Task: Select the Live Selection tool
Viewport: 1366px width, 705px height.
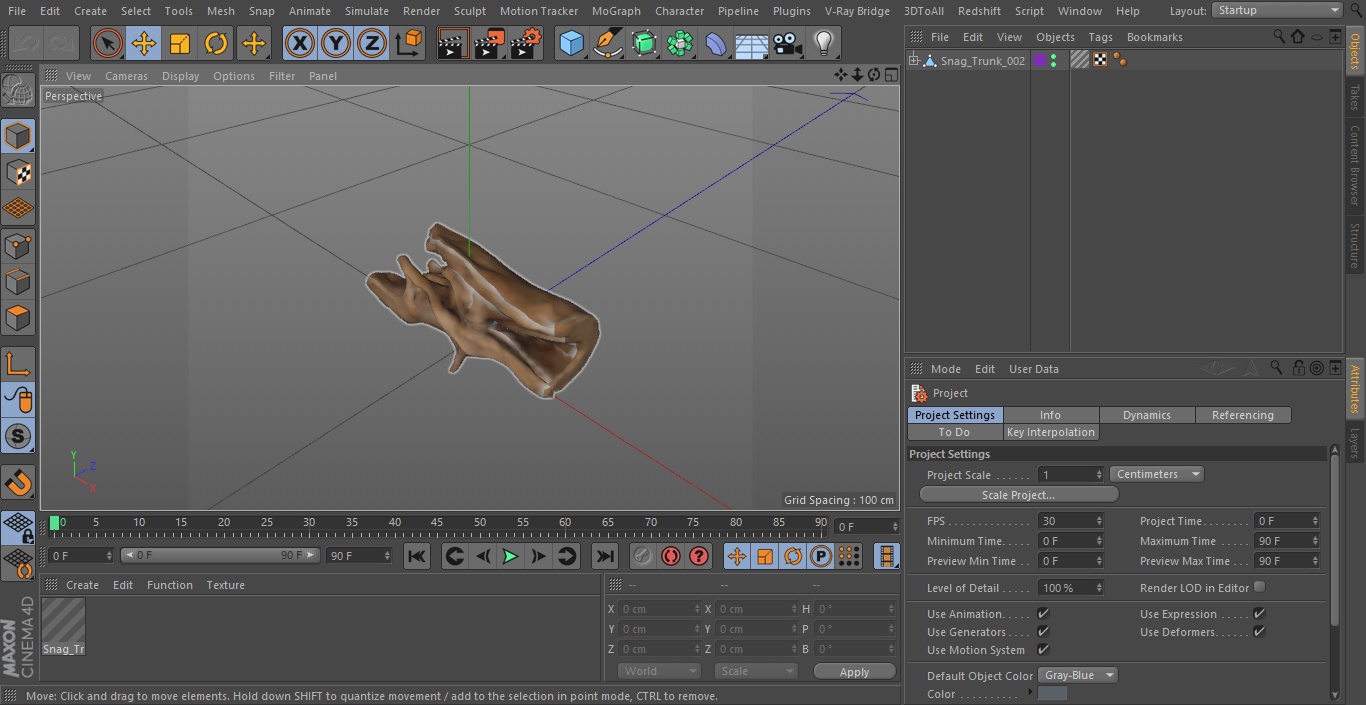Action: click(x=107, y=44)
